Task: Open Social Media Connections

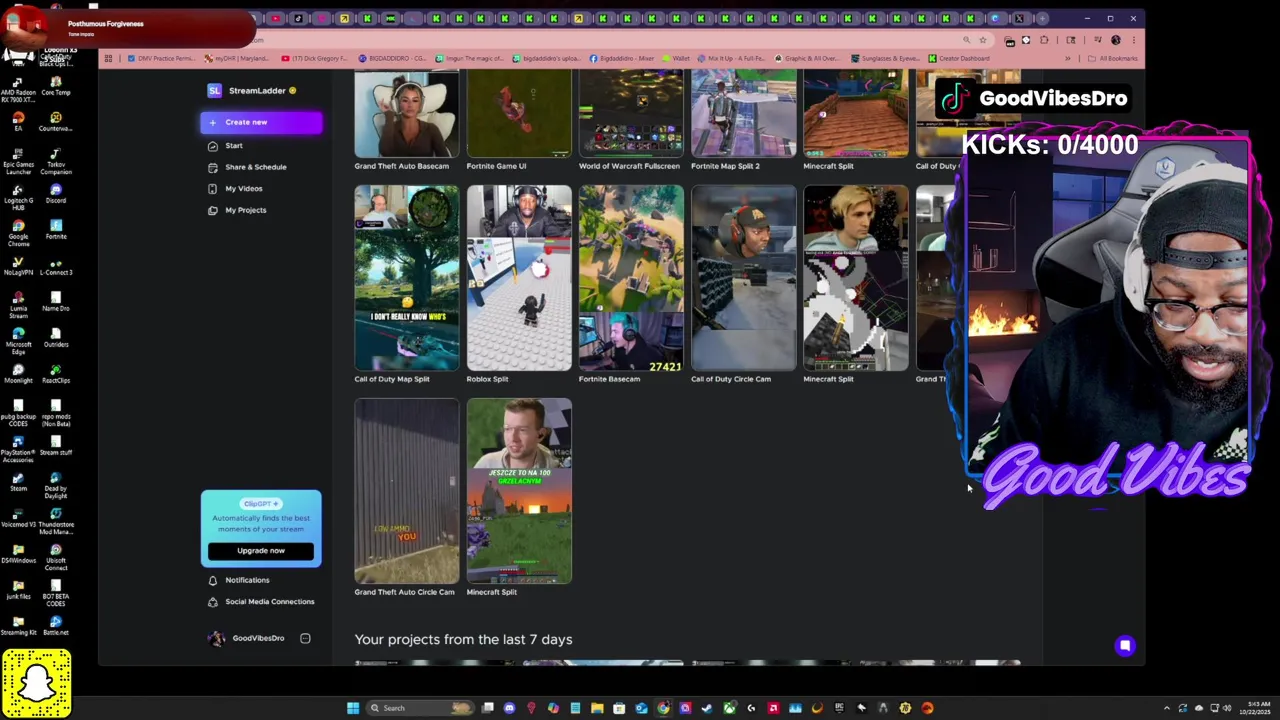Action: click(x=270, y=602)
